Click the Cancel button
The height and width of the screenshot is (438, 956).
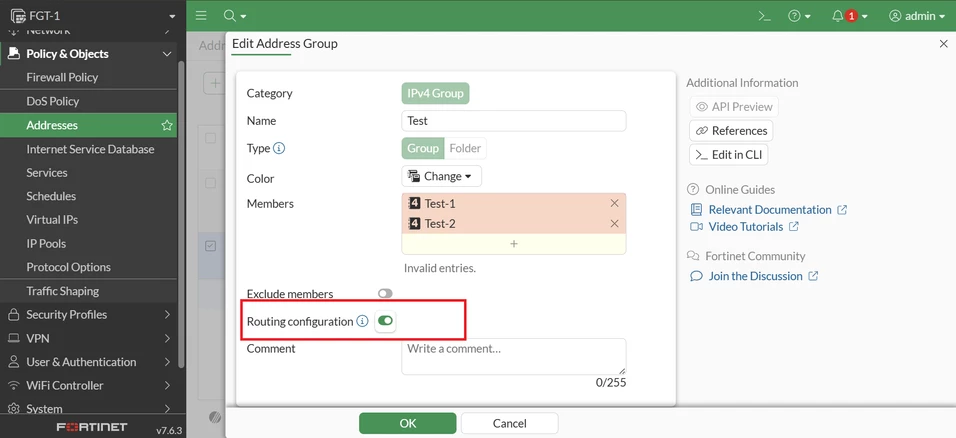coord(509,423)
